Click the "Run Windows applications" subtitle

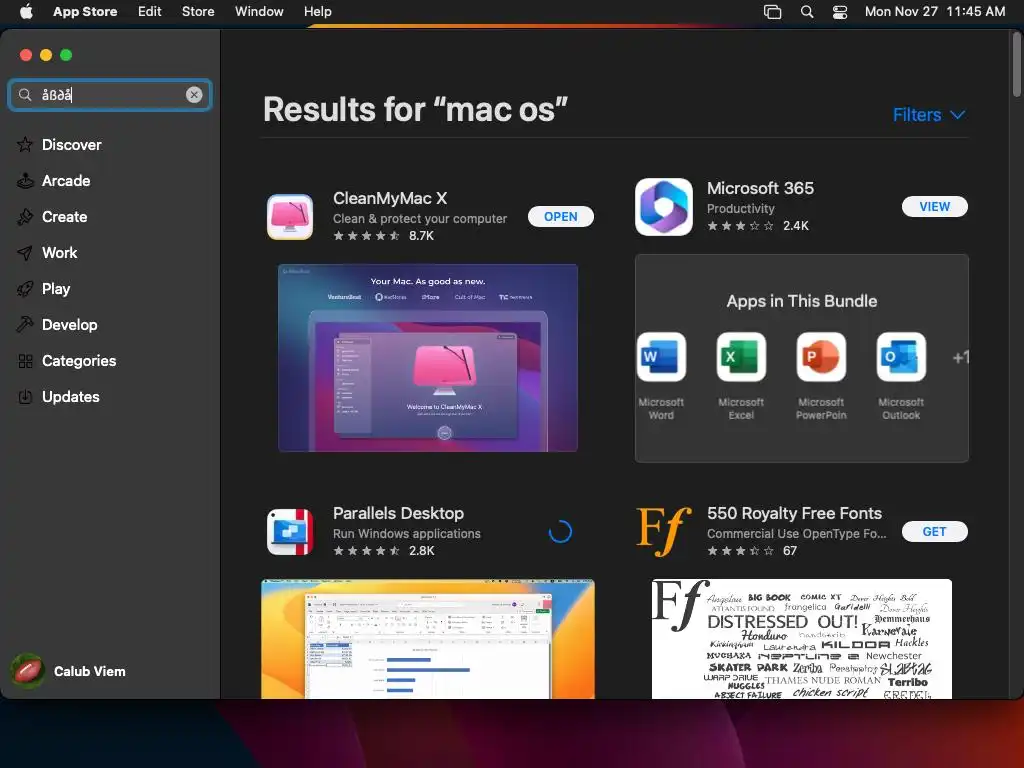point(407,534)
